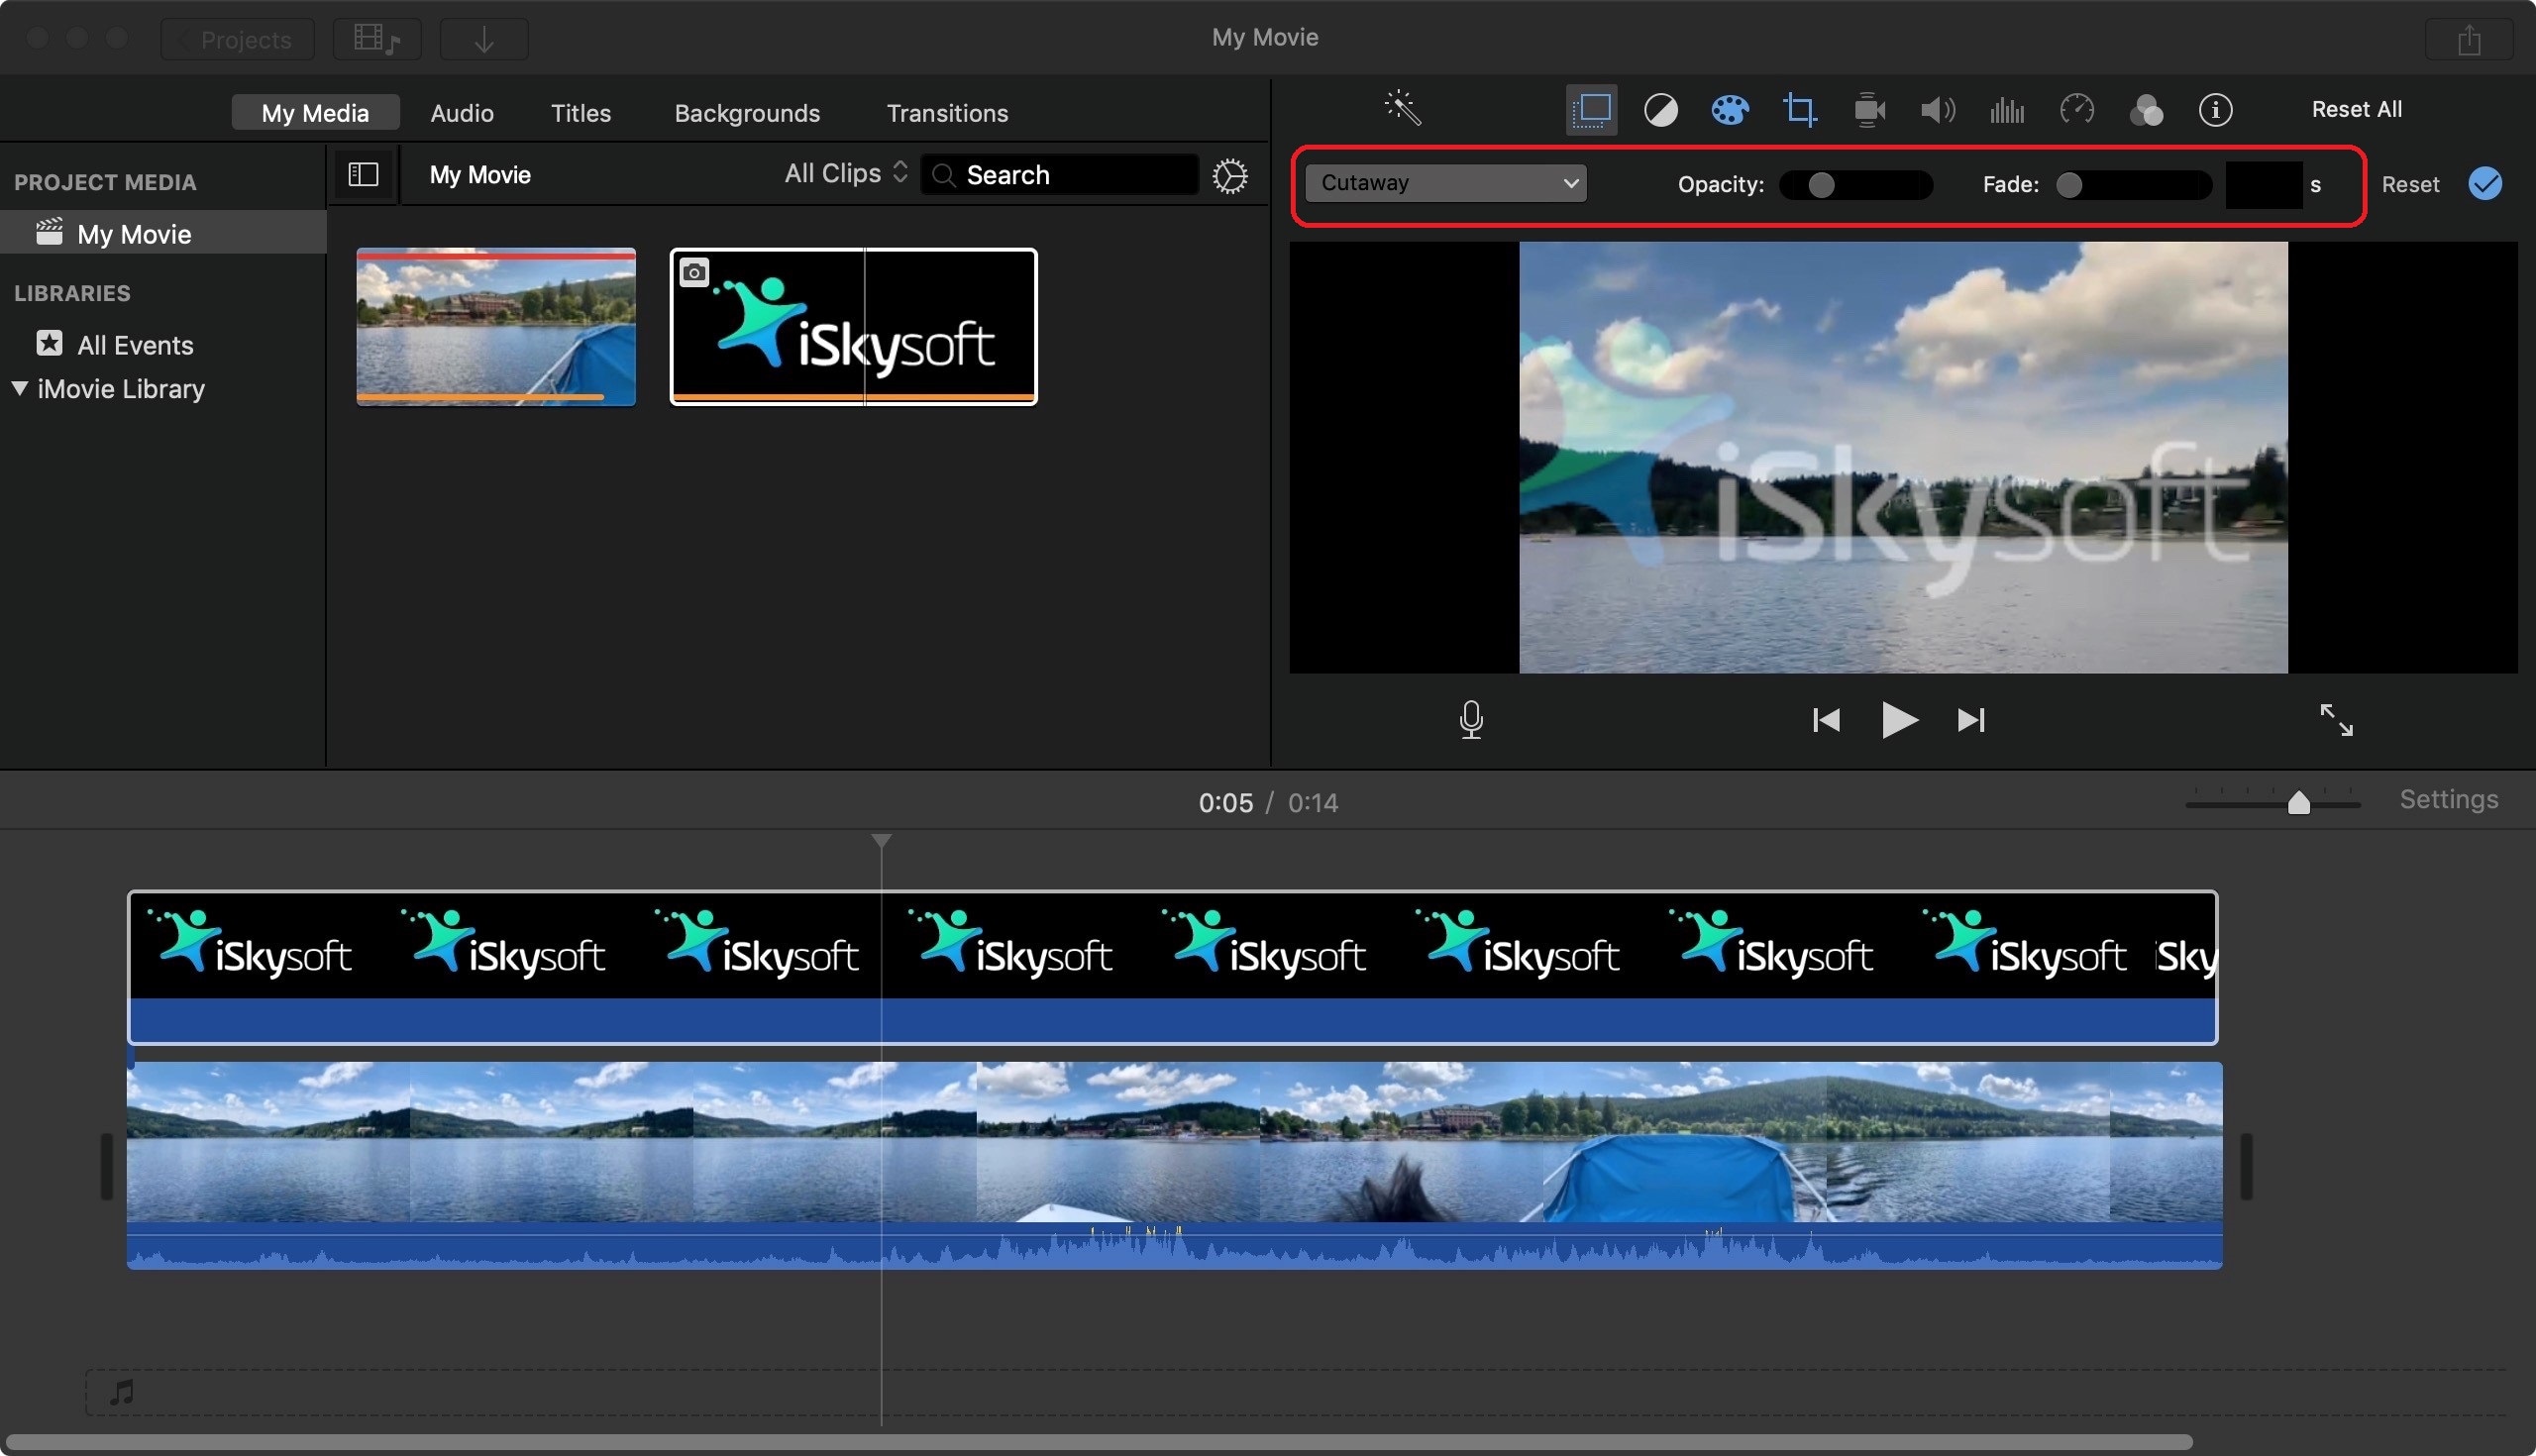Switch to Audio tab

point(461,112)
